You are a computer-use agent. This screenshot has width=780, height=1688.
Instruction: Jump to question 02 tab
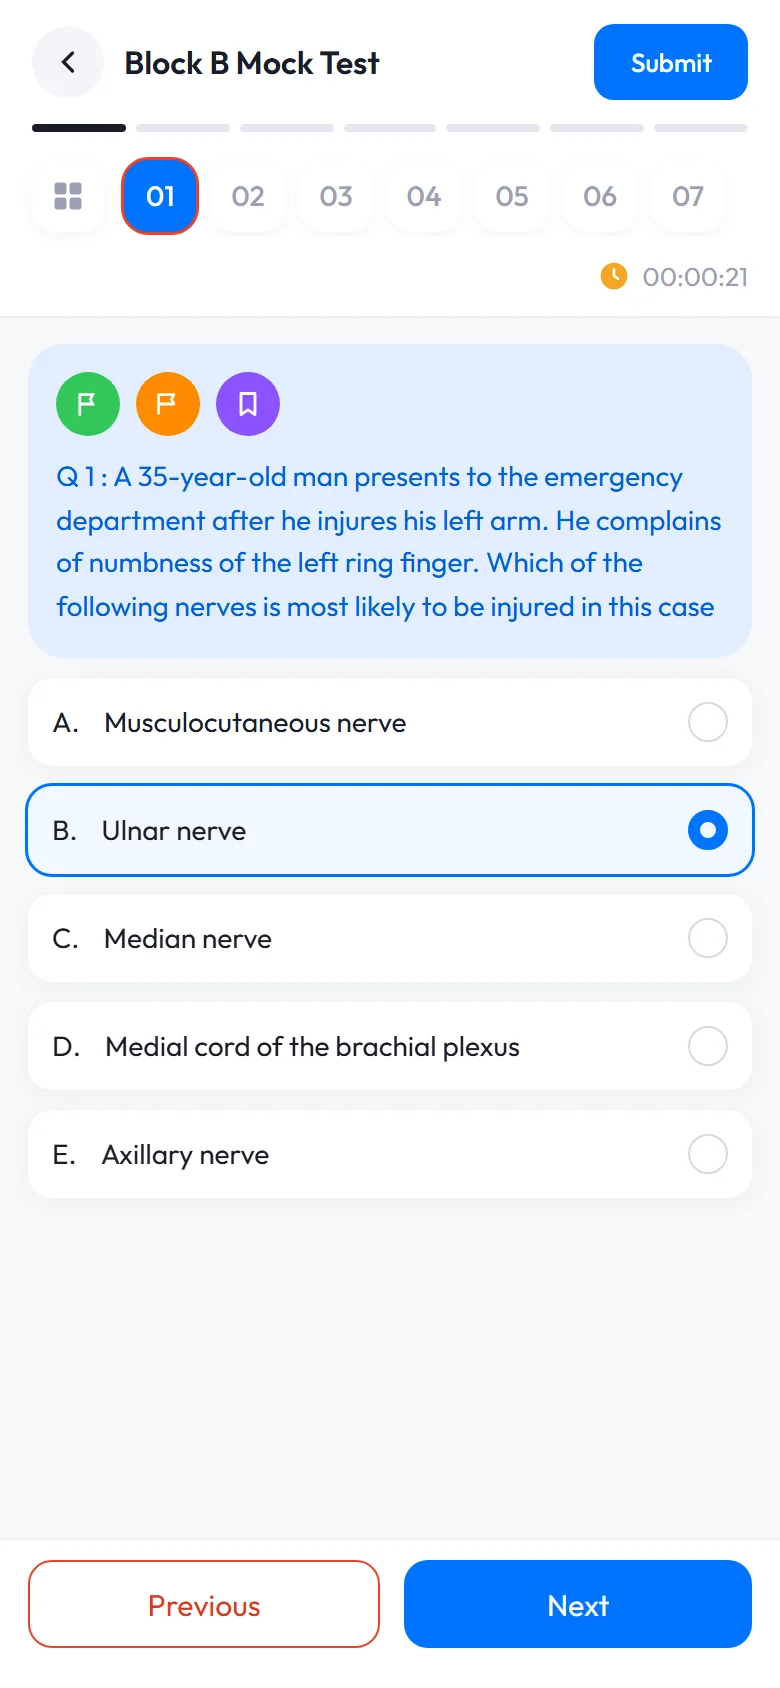(x=248, y=196)
